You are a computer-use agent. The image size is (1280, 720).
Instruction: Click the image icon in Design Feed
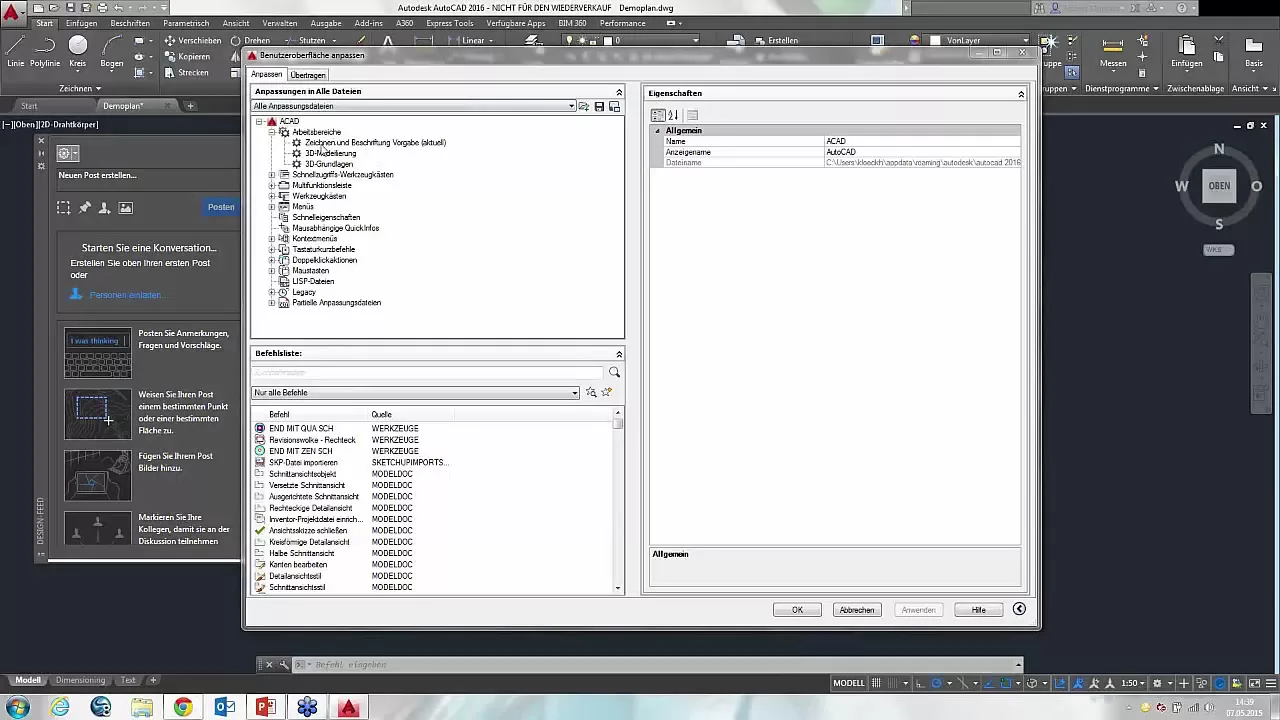[x=125, y=207]
